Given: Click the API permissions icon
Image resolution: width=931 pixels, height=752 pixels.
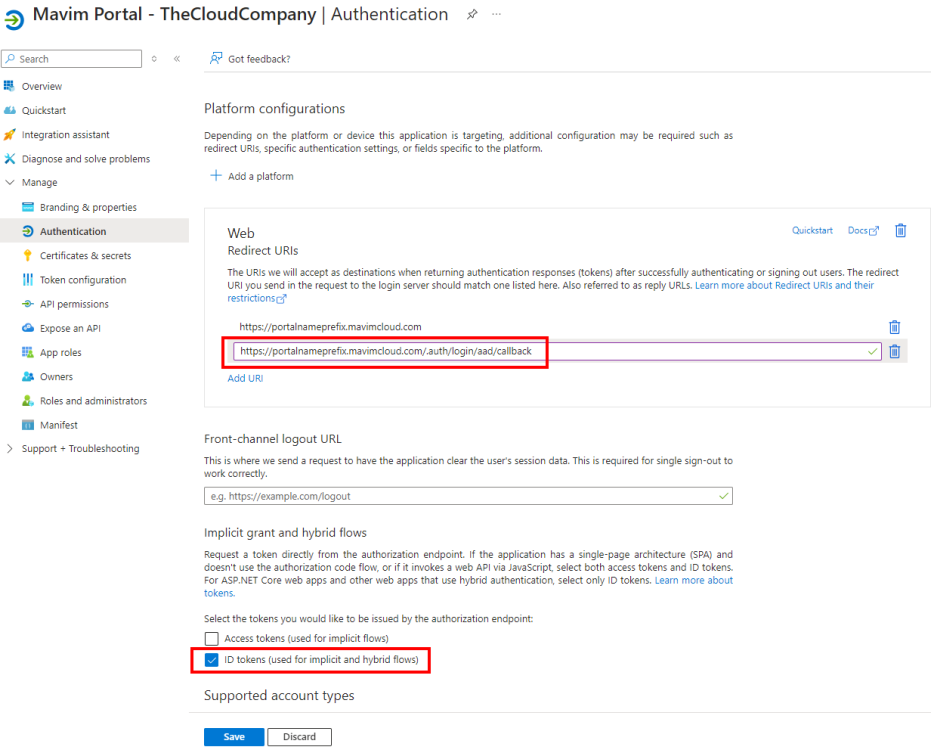Looking at the screenshot, I should (x=28, y=304).
